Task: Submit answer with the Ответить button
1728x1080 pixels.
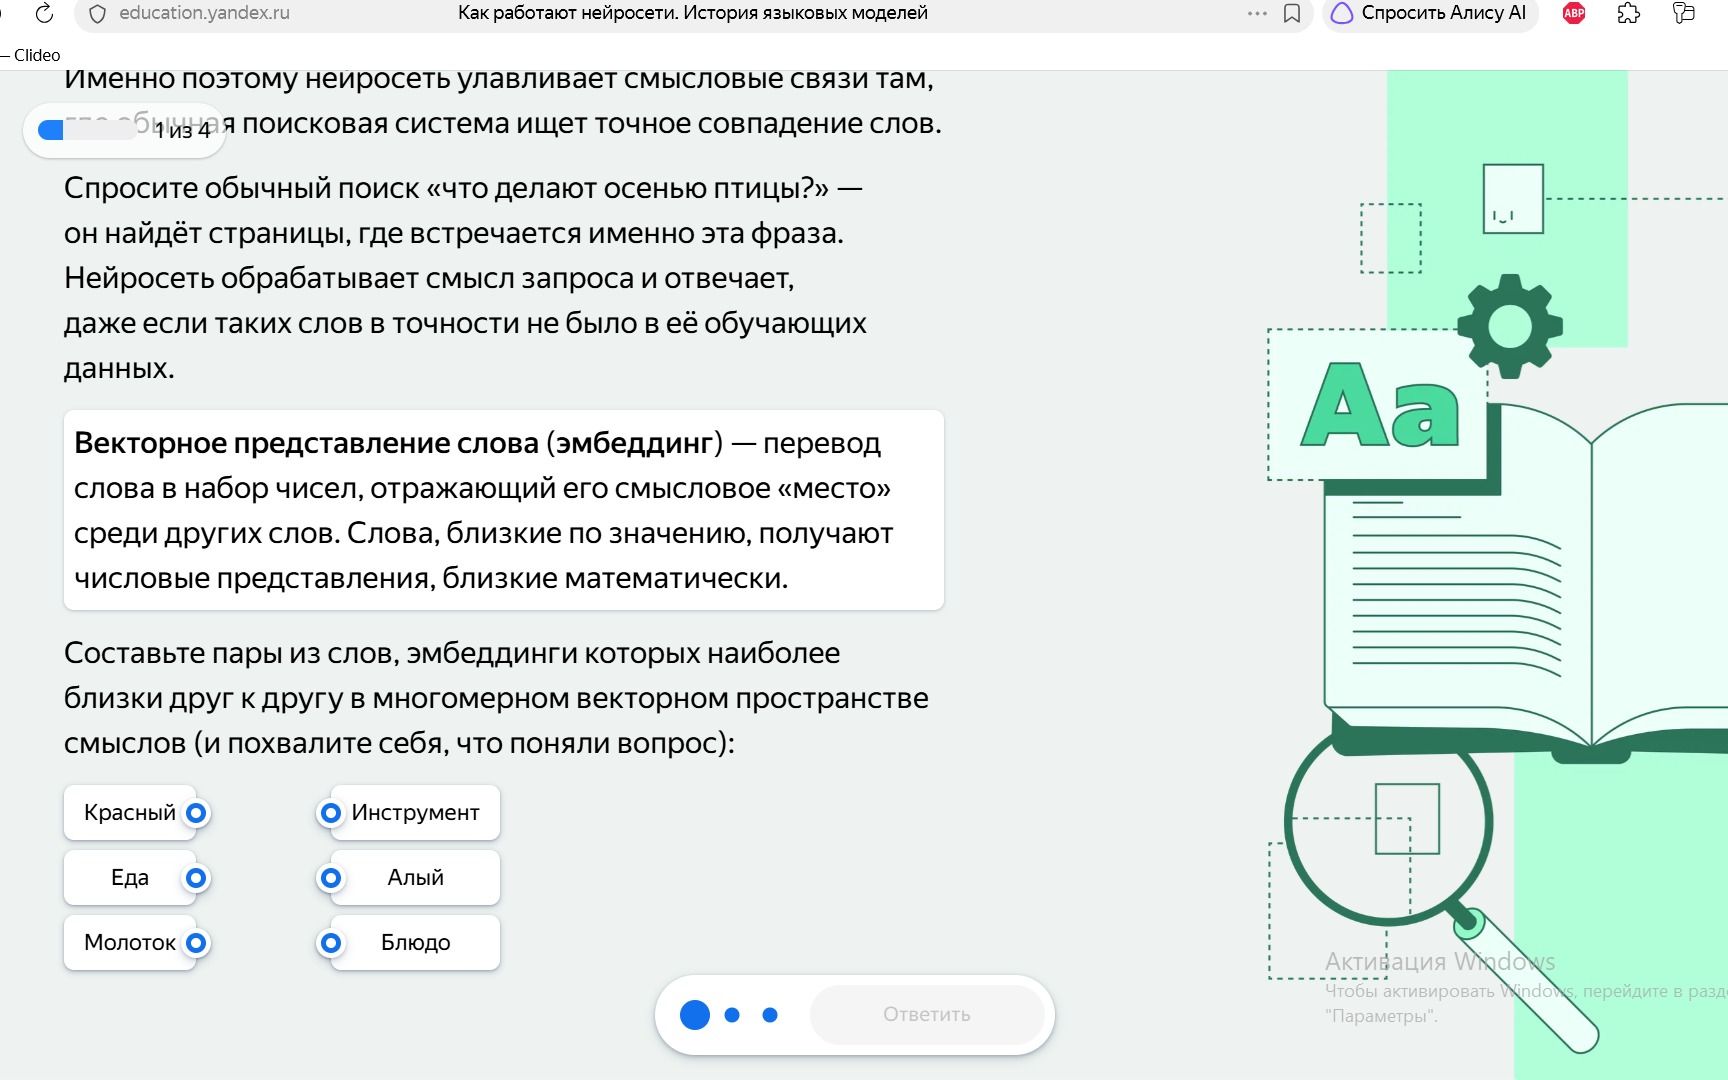Action: pos(927,1015)
